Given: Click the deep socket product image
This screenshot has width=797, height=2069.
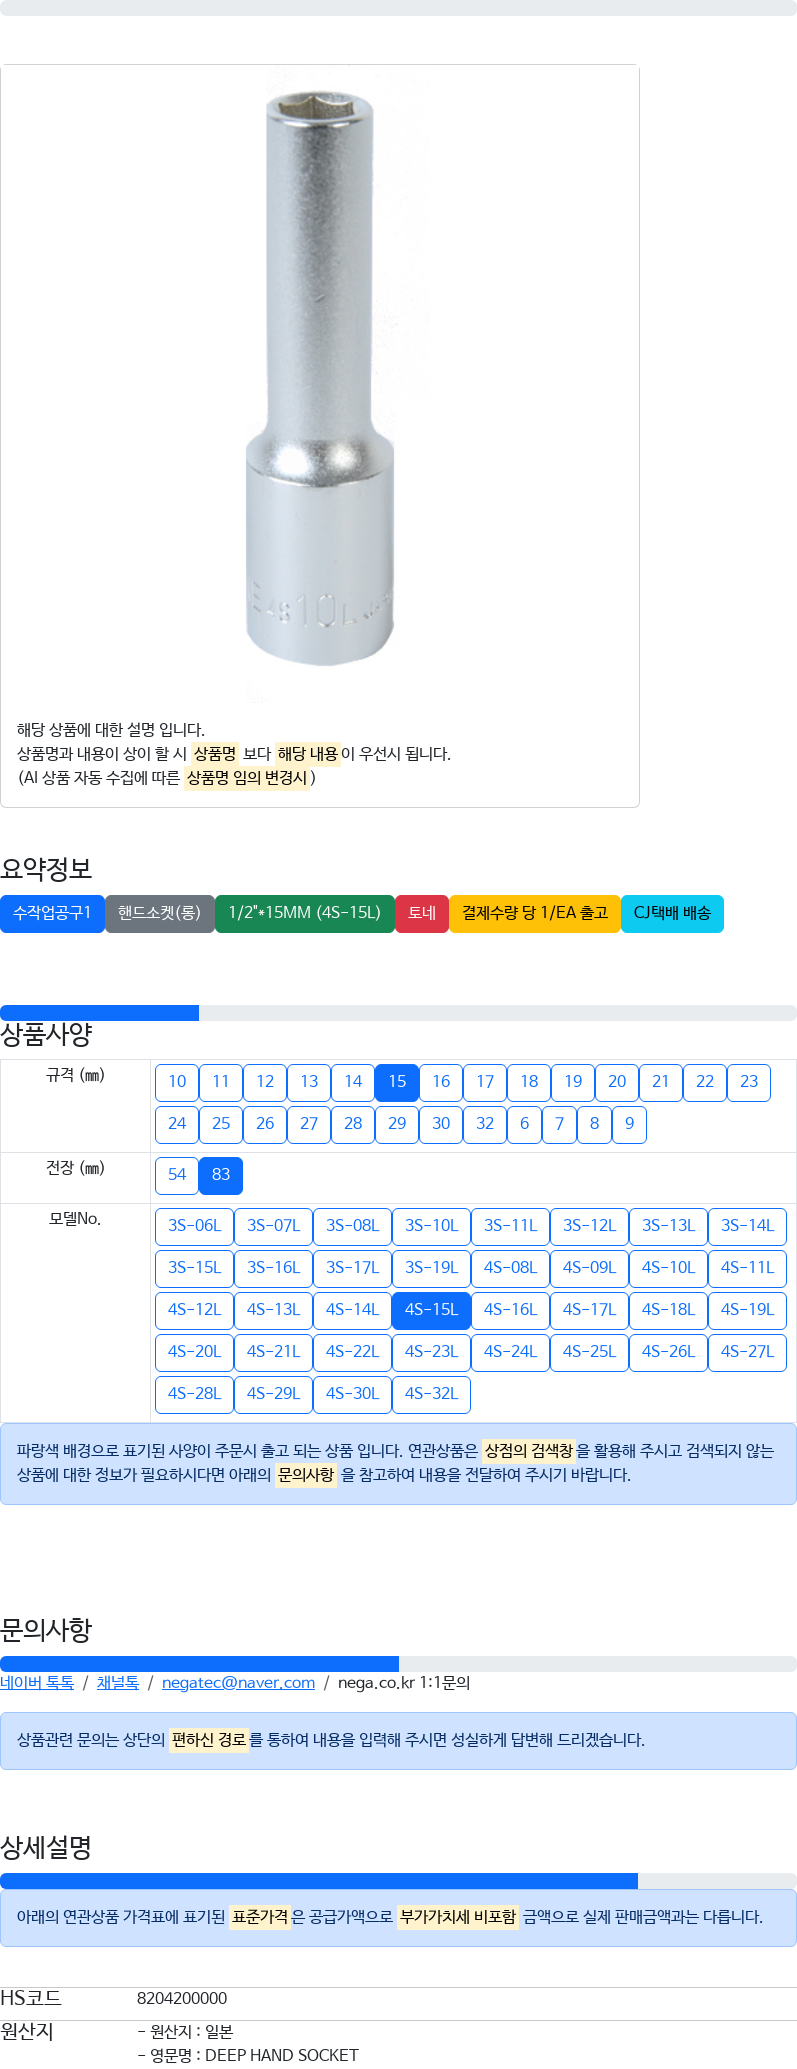Looking at the screenshot, I should pyautogui.click(x=320, y=385).
